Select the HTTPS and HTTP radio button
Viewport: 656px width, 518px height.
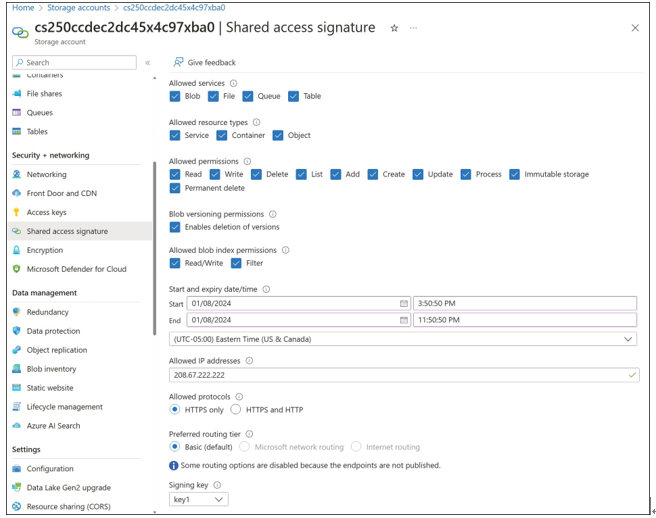tap(236, 409)
